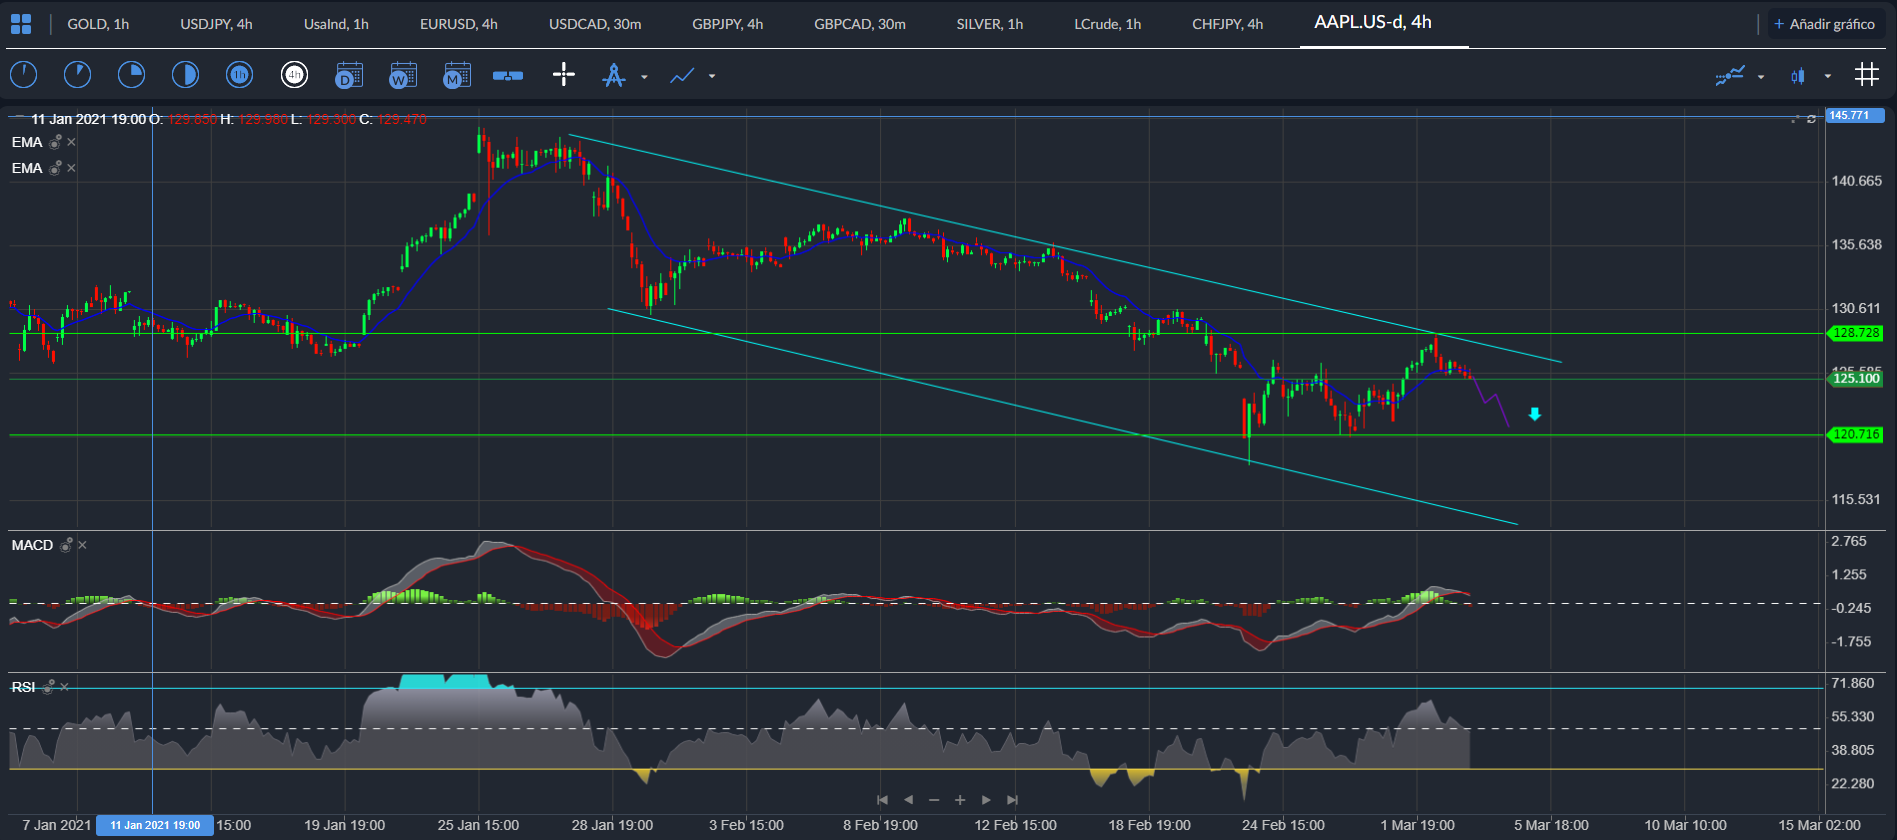
Task: Remove the MACD indicator
Action: pos(82,545)
